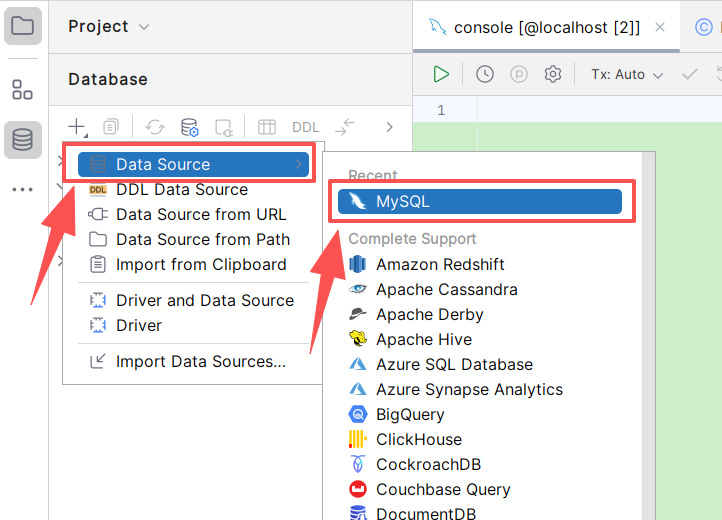Click the data source list scrollbar

649,336
